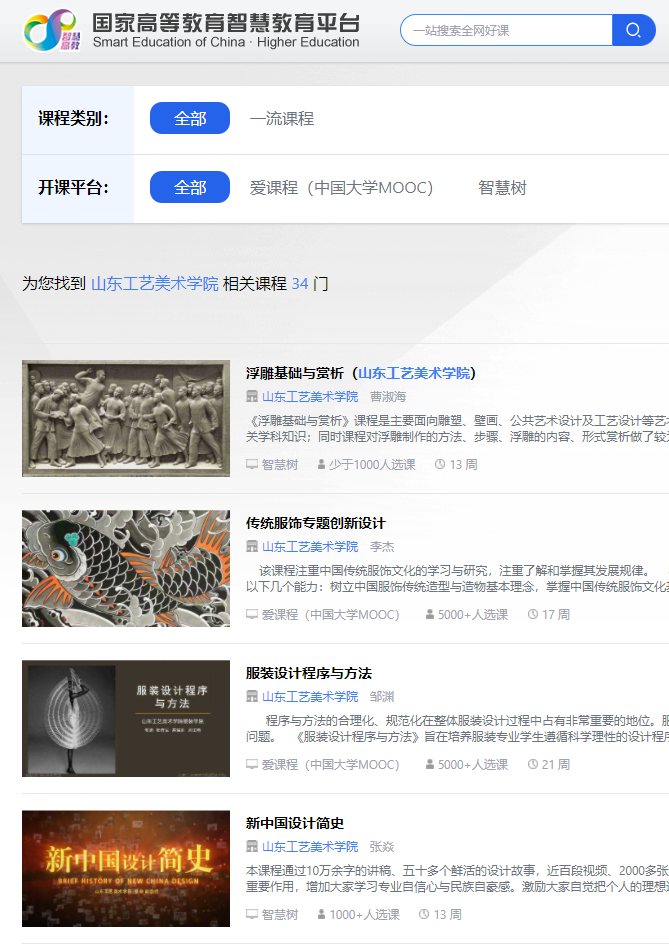The width and height of the screenshot is (669, 948).
Task: Click the clock icon next to 21 周
Action: point(533,765)
